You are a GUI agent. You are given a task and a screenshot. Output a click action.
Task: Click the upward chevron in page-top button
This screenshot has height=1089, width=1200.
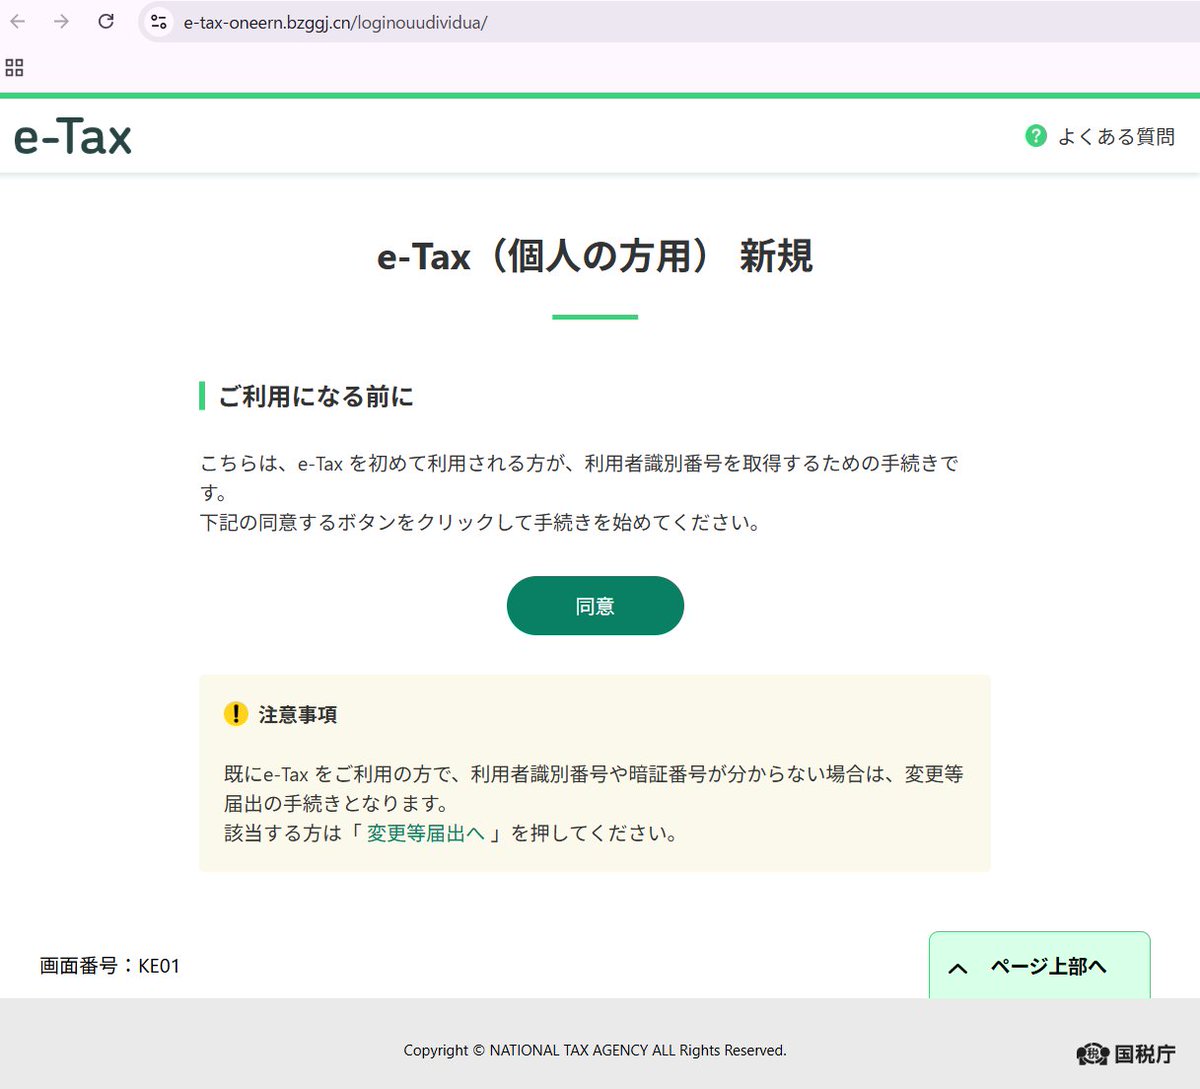[958, 968]
